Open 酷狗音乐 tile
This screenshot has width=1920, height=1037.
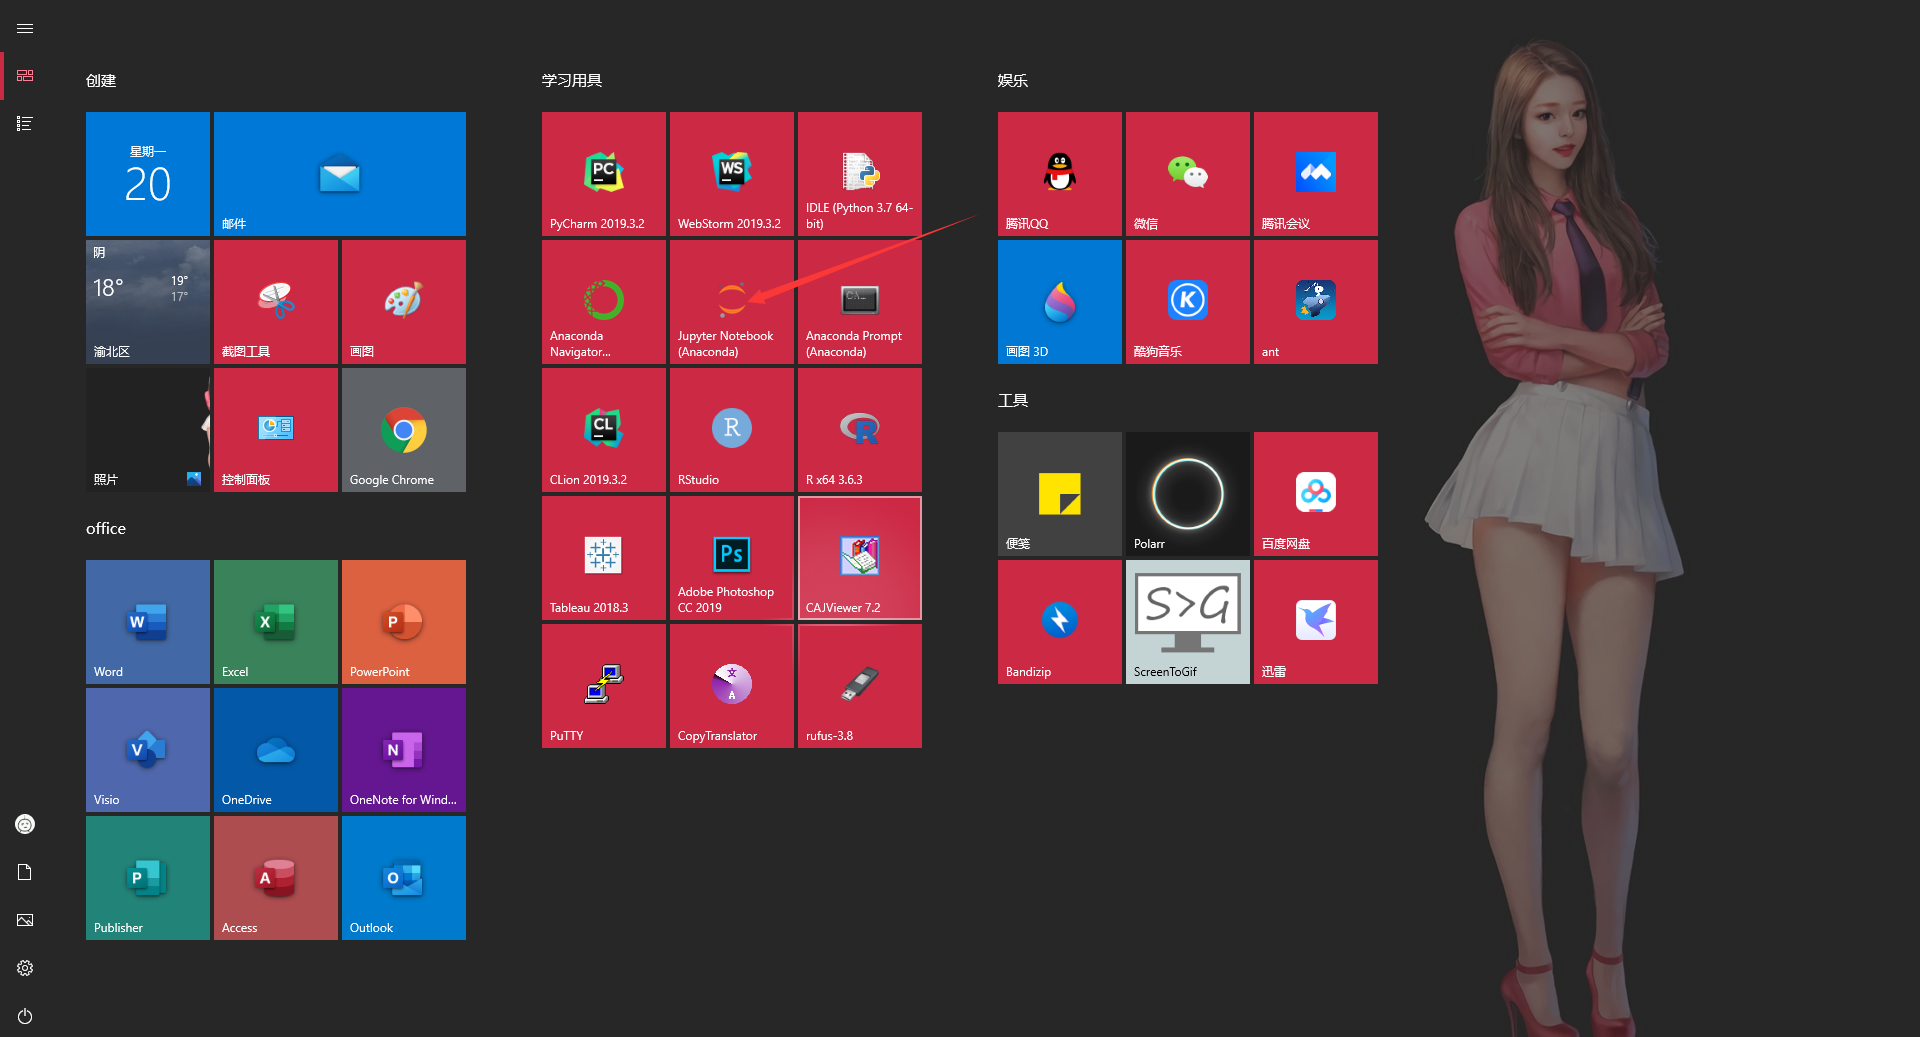click(x=1188, y=302)
